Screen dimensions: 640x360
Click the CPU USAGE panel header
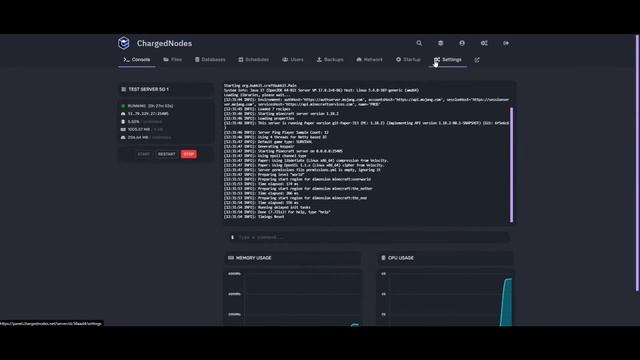(x=445, y=258)
